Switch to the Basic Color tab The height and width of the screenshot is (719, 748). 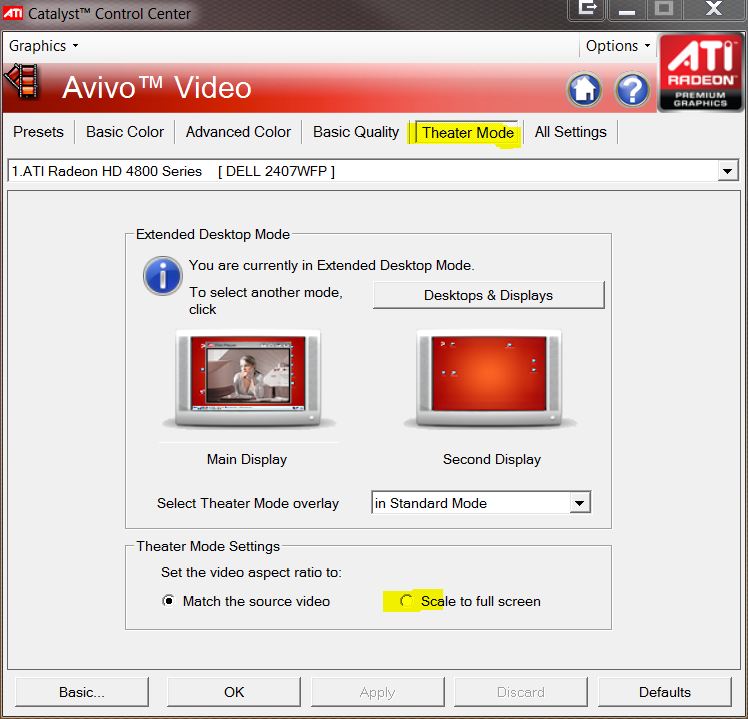tap(125, 132)
